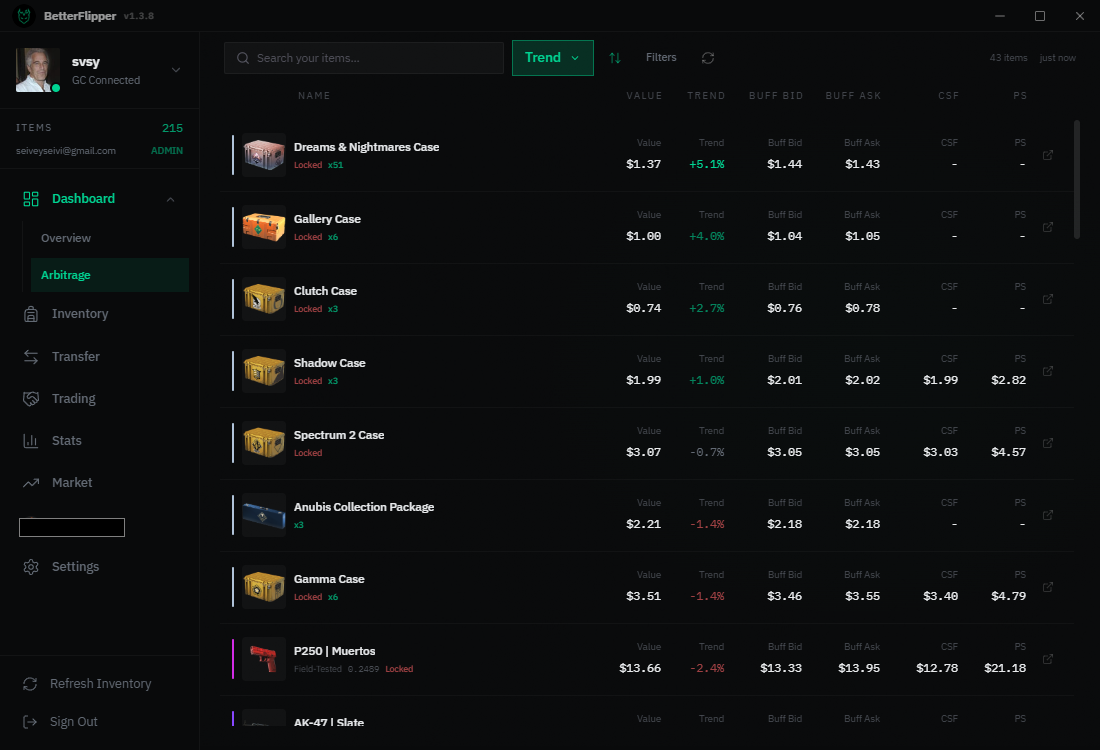Open external link for P250 | Muertos row
The height and width of the screenshot is (750, 1100).
1047,659
